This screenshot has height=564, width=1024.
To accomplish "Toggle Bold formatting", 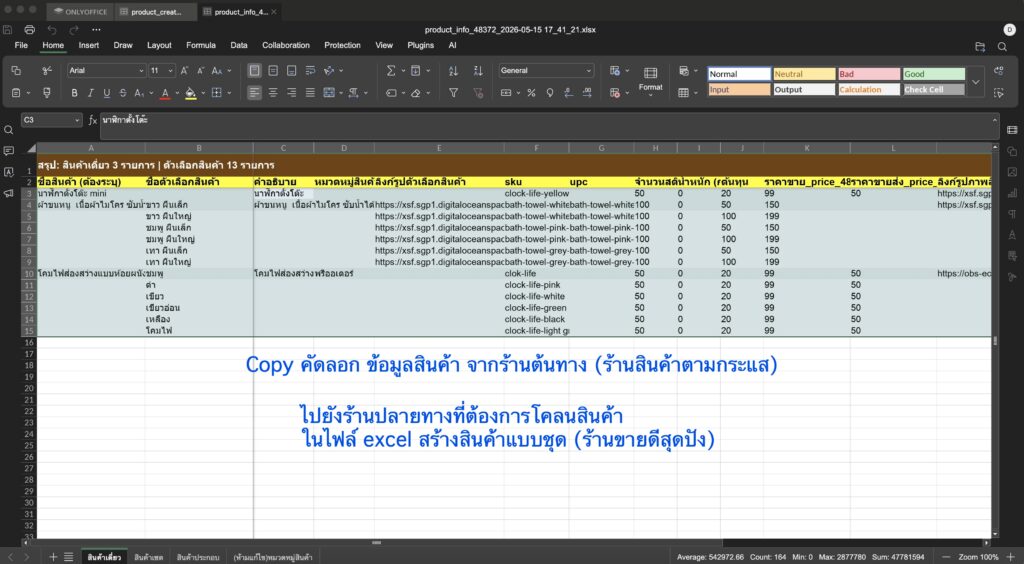I will 74,93.
